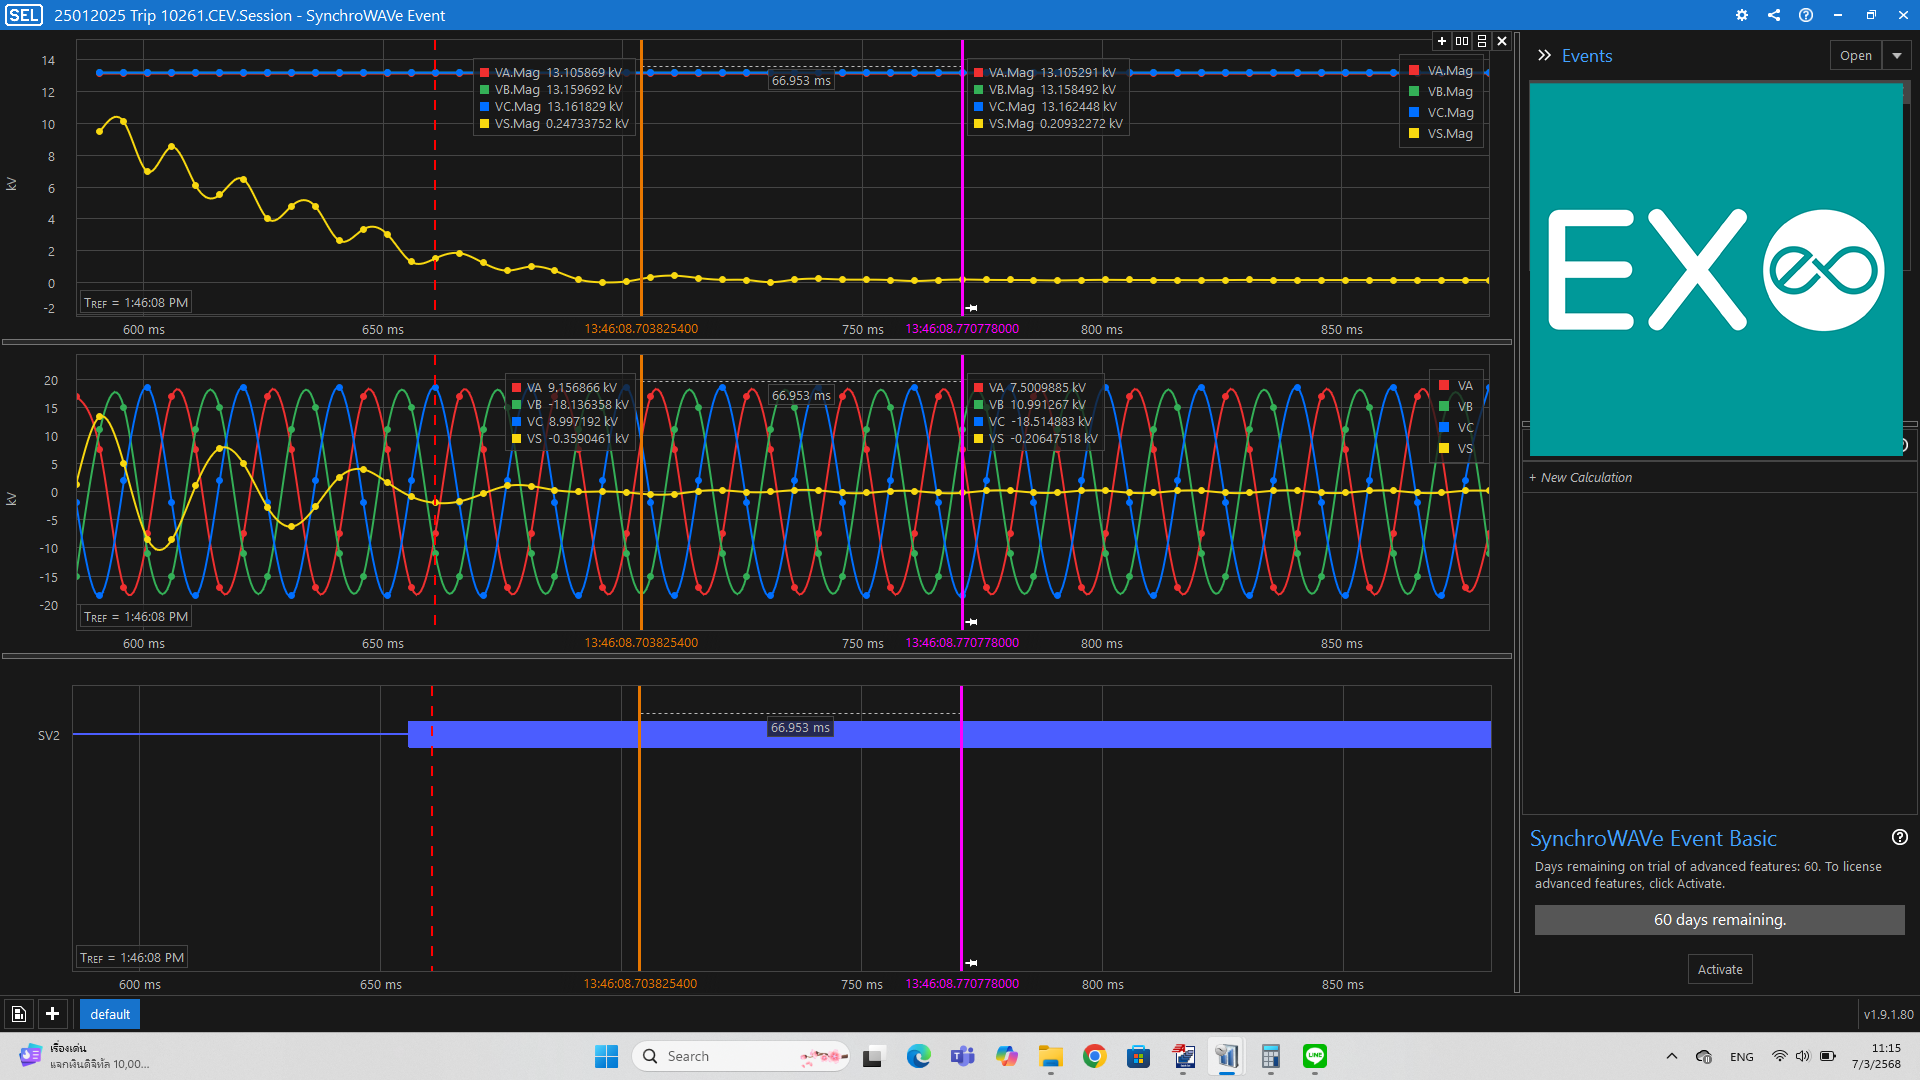Toggle the VS.Mag trace in the legend
This screenshot has width=1920, height=1080.
(x=1449, y=134)
